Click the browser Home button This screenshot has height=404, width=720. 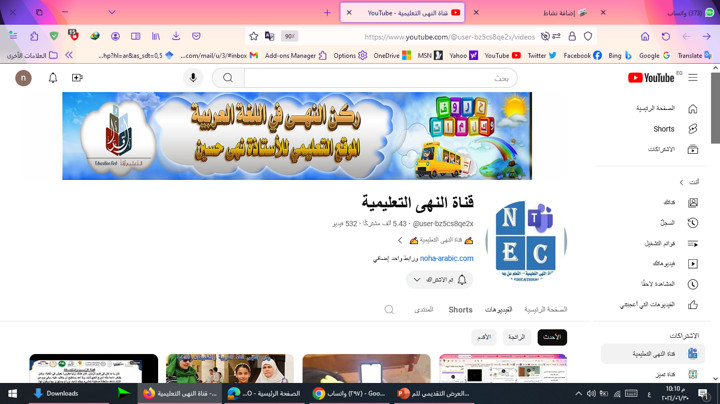click(x=645, y=36)
